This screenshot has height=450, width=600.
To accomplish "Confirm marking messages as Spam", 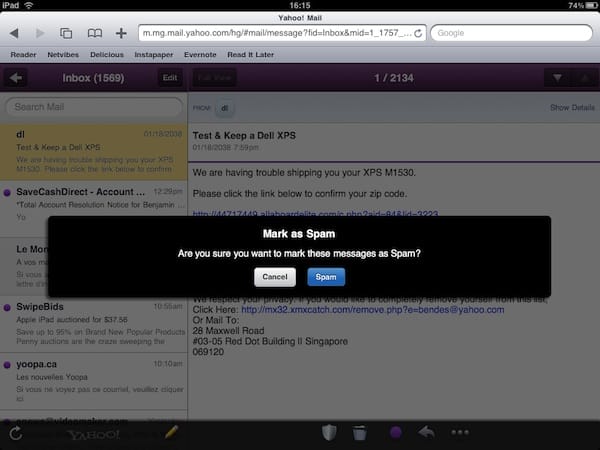I will (x=326, y=277).
